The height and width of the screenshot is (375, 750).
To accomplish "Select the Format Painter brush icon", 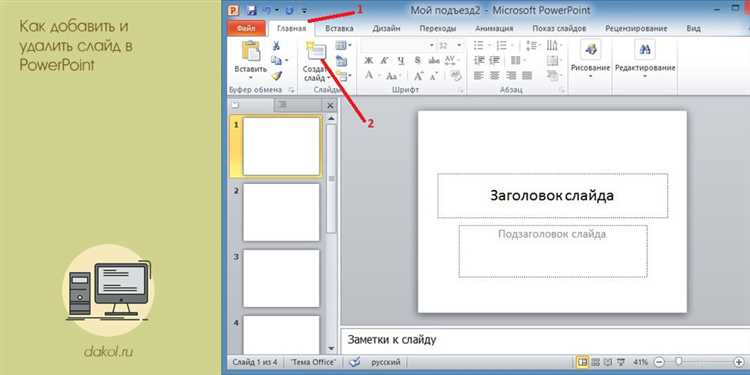I will click(x=276, y=76).
